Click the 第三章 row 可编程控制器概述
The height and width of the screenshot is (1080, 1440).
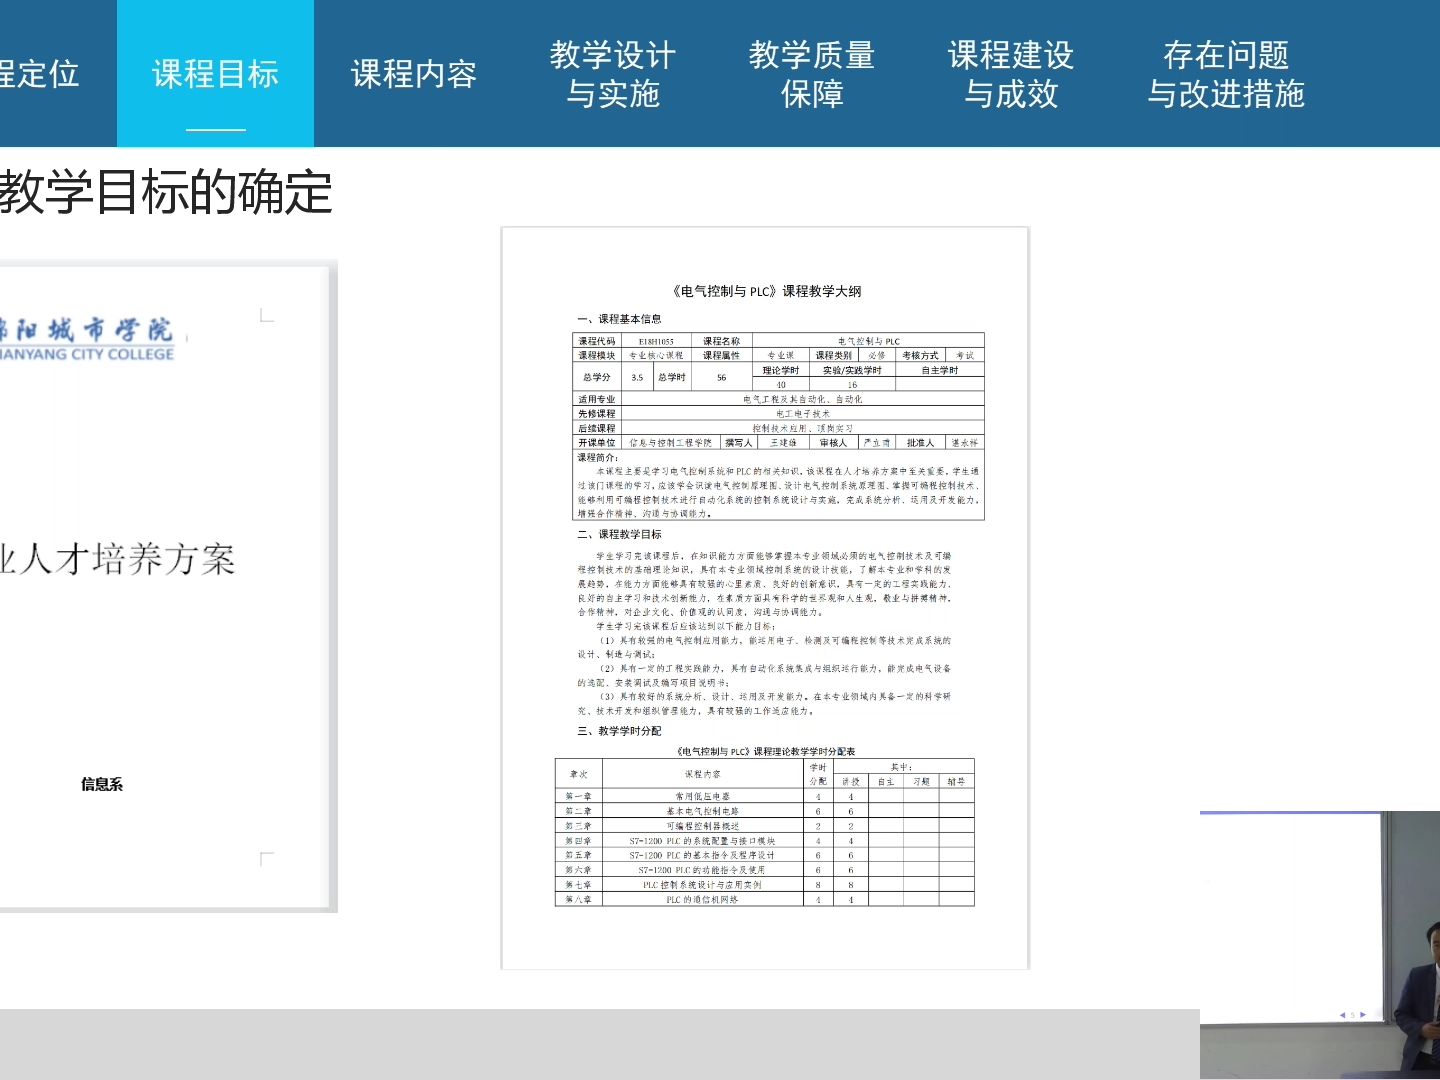tap(765, 826)
